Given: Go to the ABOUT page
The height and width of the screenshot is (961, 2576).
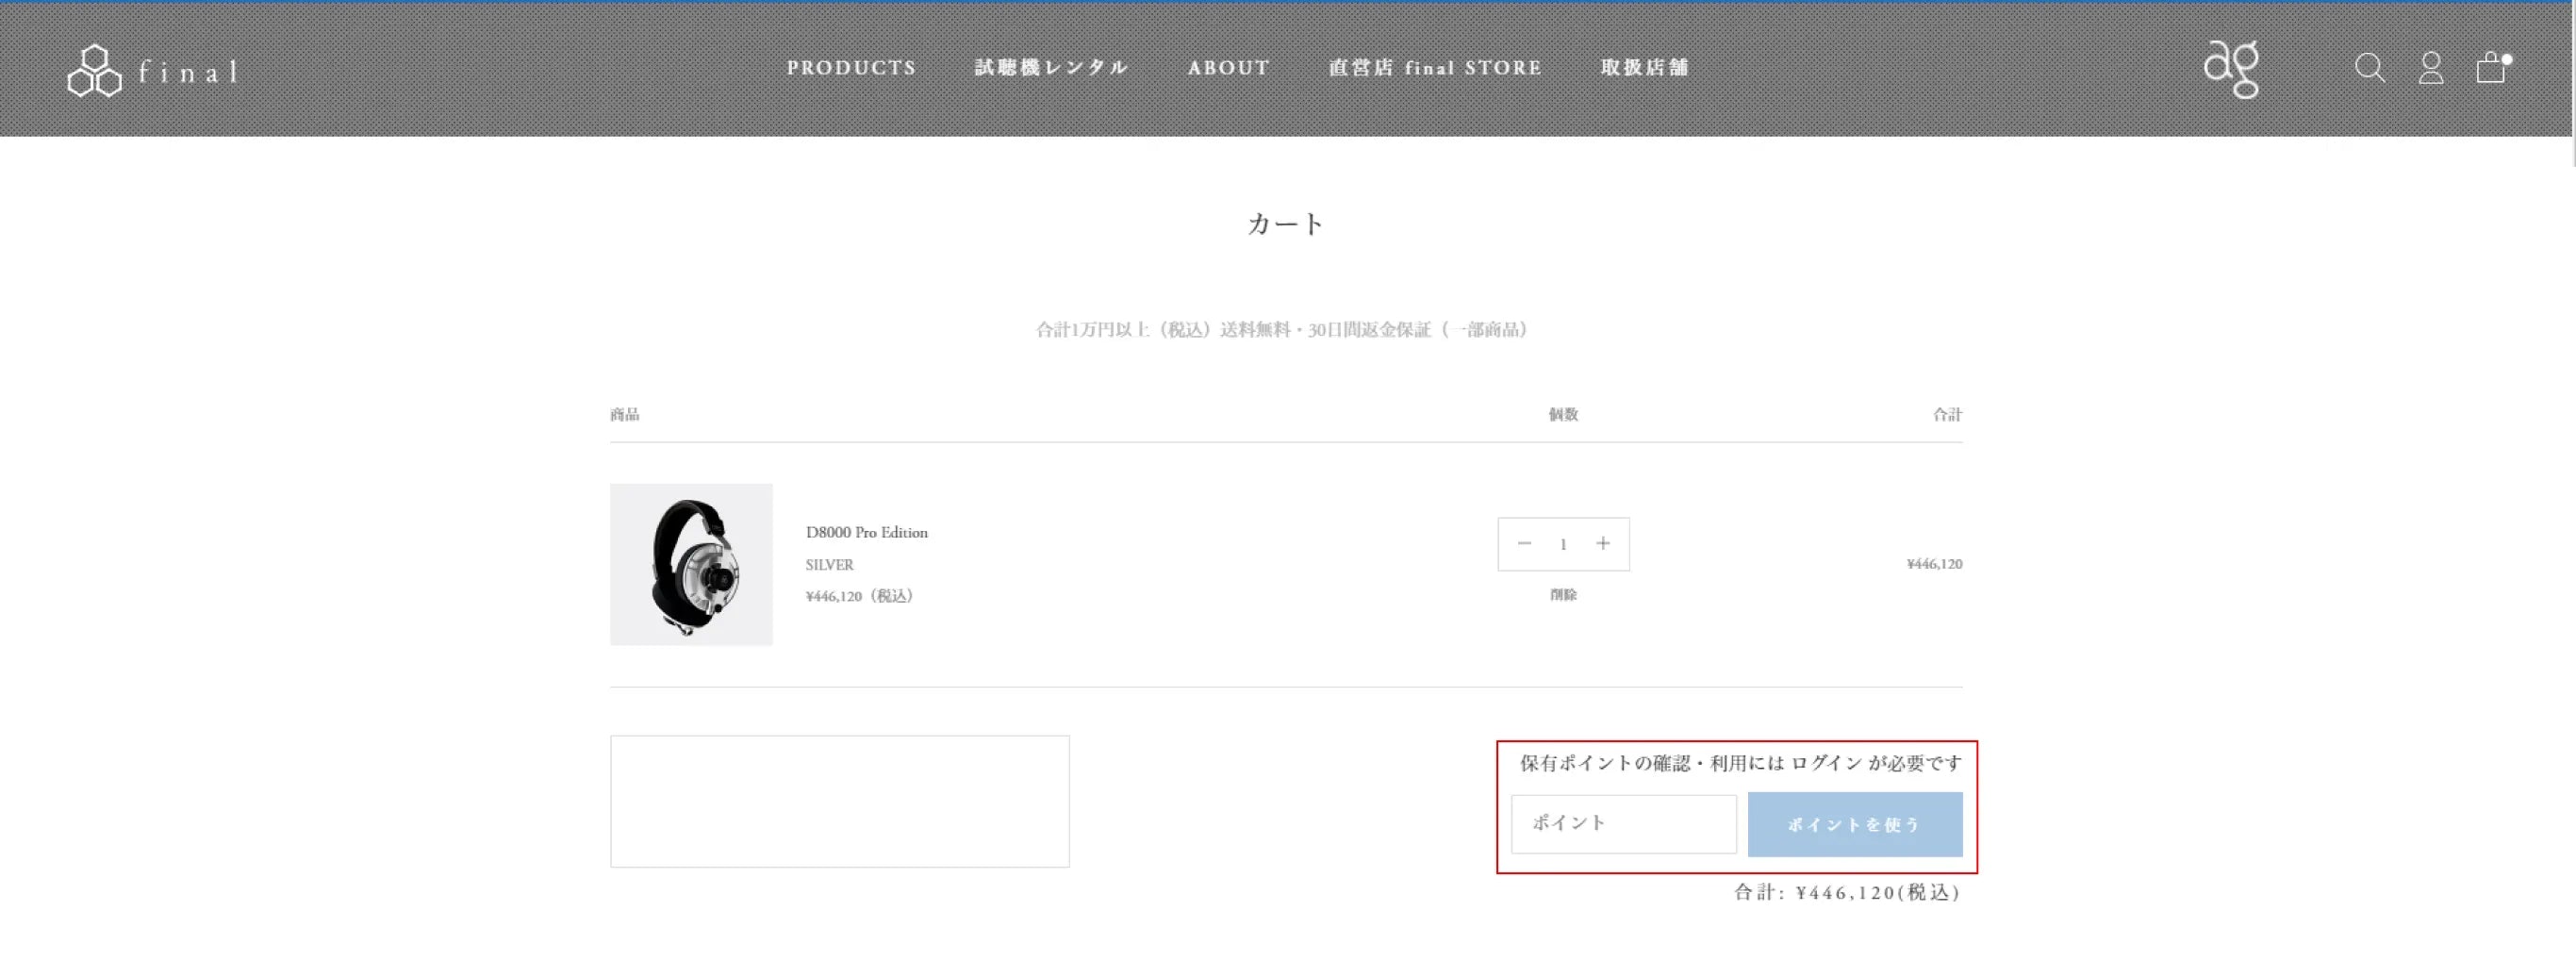Looking at the screenshot, I should point(1228,68).
